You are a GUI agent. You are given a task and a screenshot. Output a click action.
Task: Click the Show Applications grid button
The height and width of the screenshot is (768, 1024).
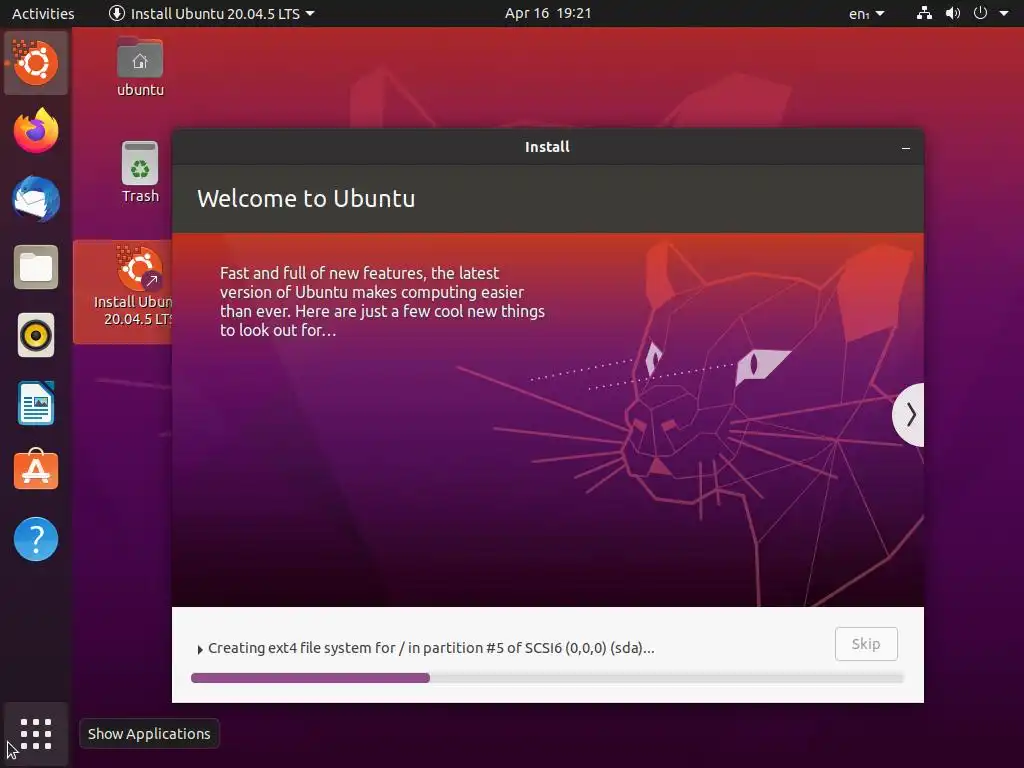[36, 734]
